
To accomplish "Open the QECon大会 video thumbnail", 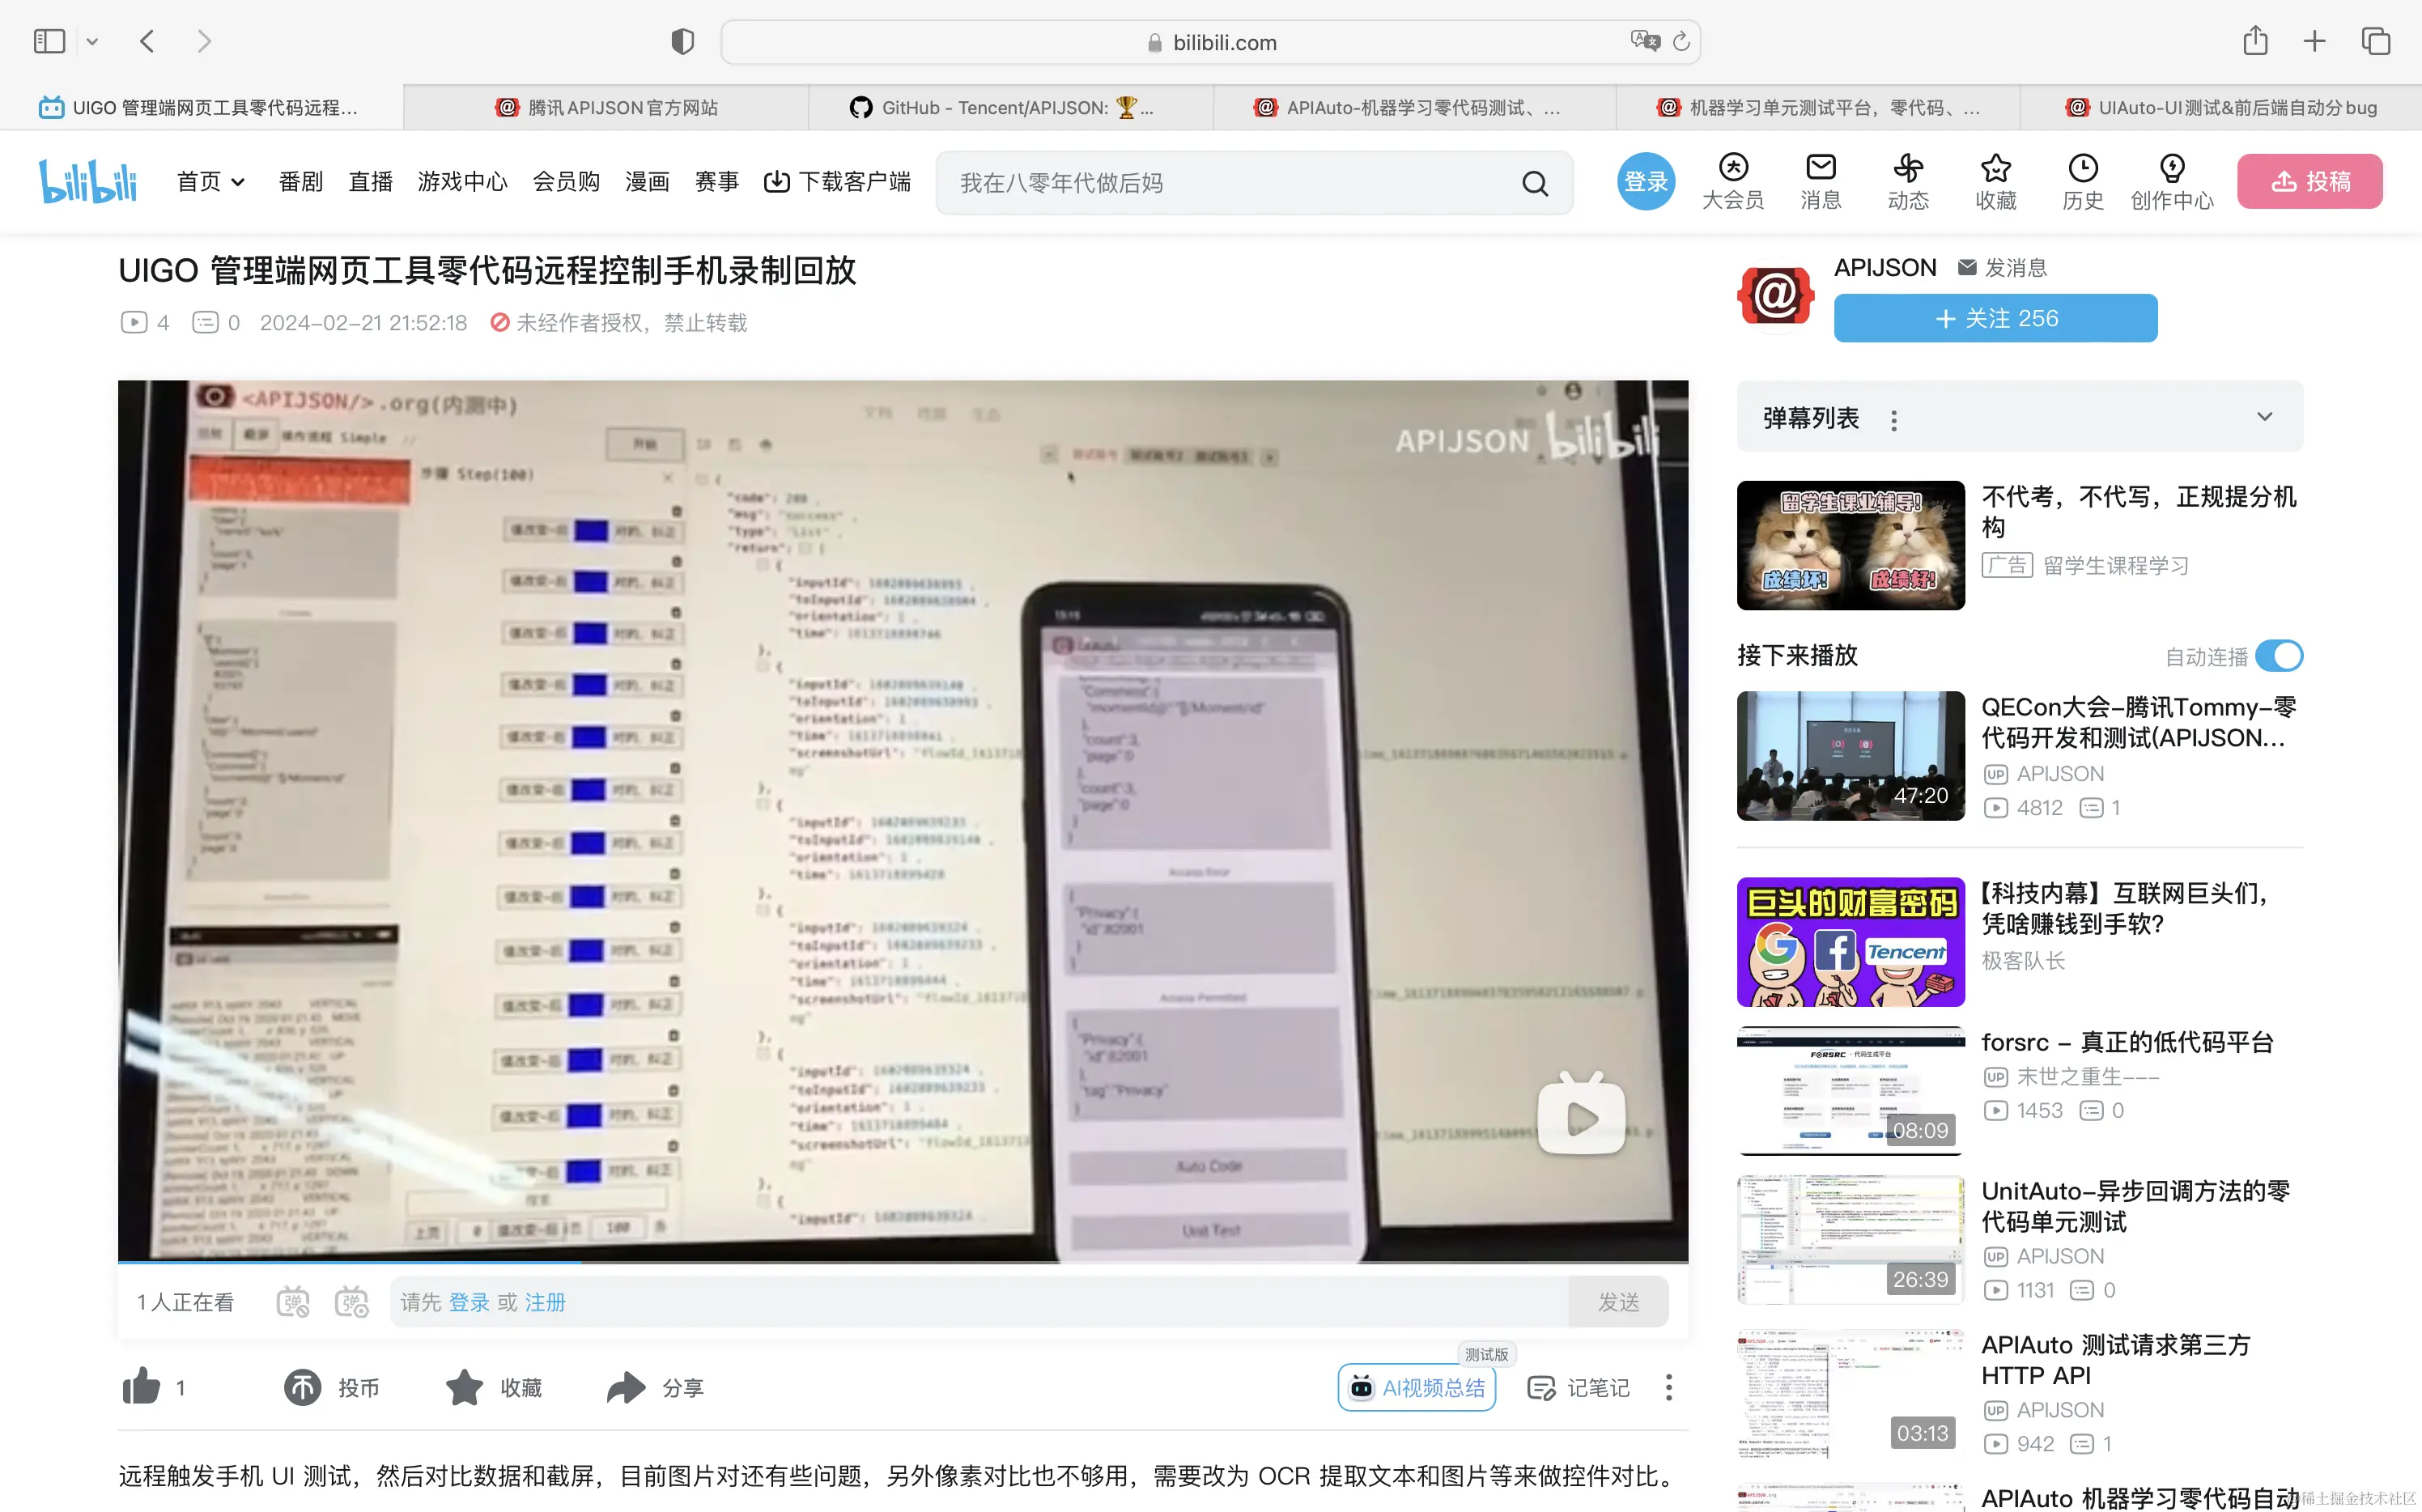I will [1850, 755].
